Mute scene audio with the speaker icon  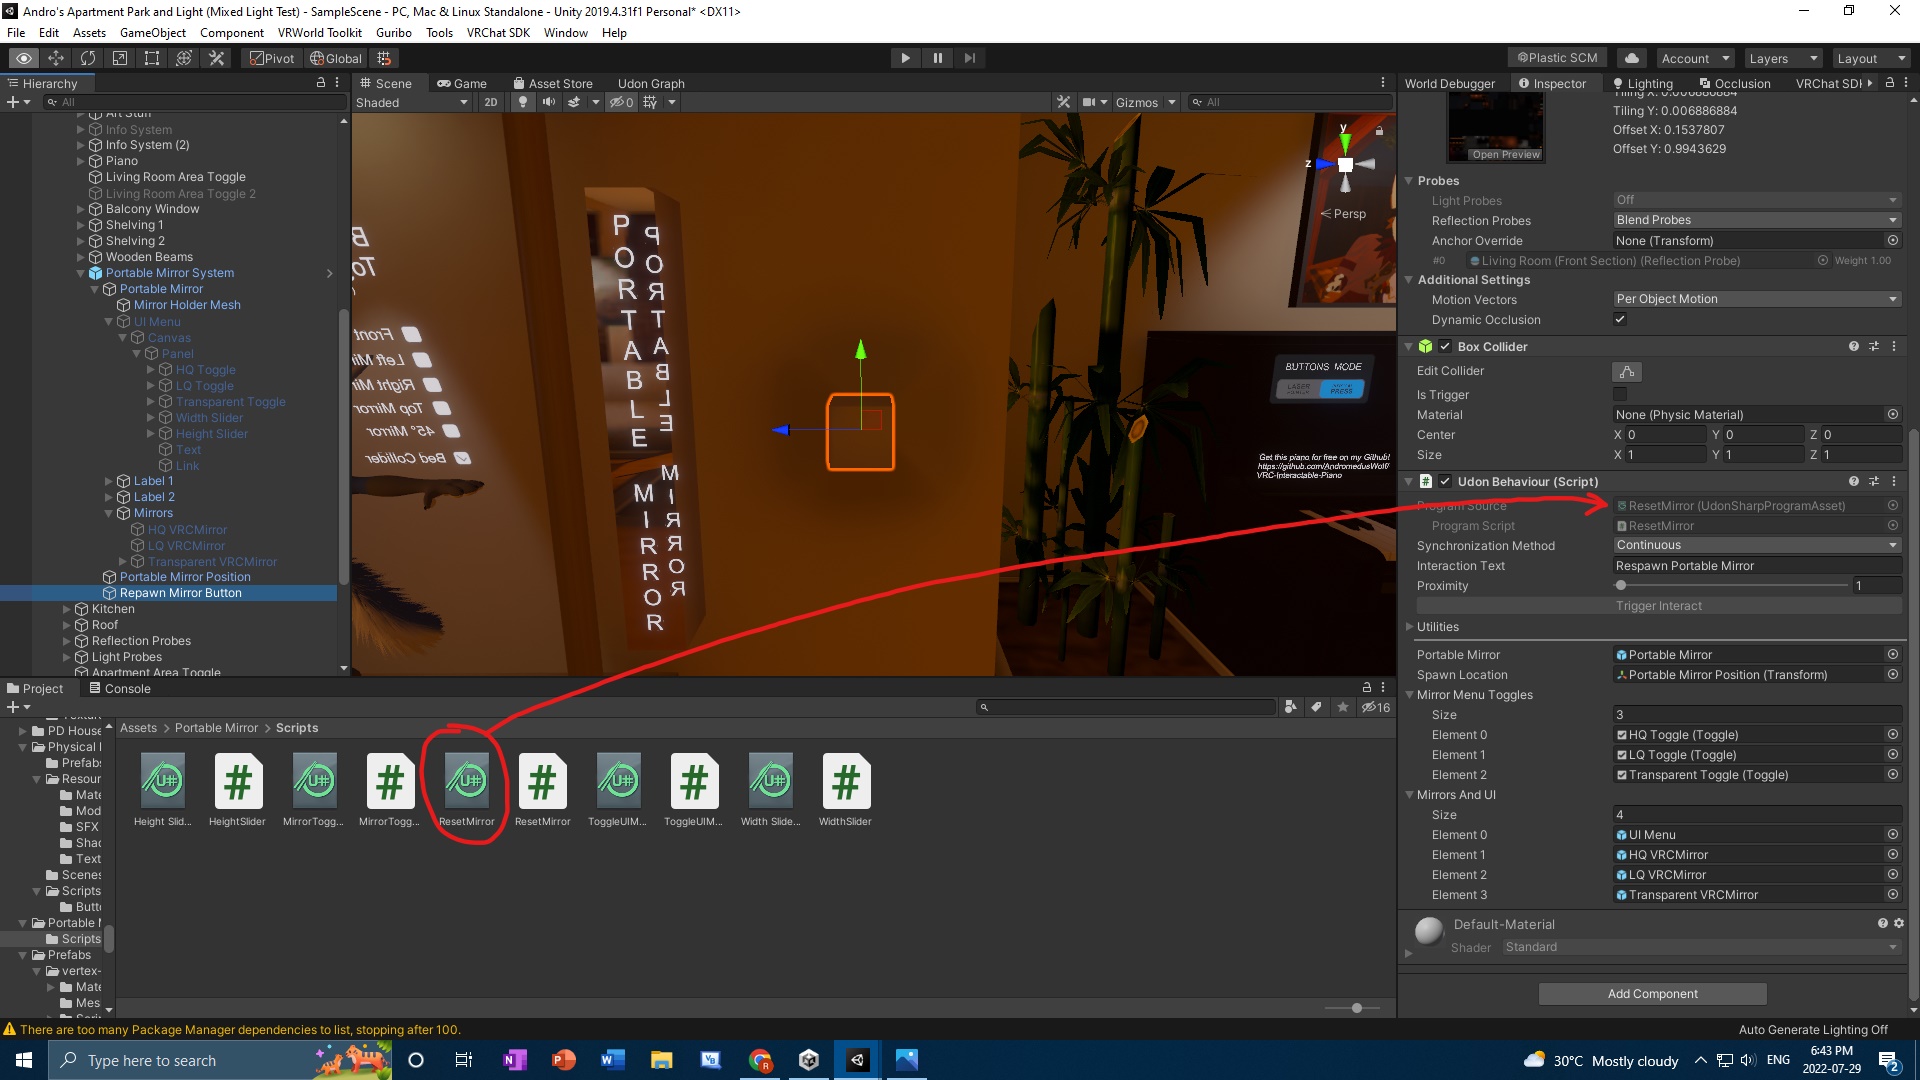point(549,102)
